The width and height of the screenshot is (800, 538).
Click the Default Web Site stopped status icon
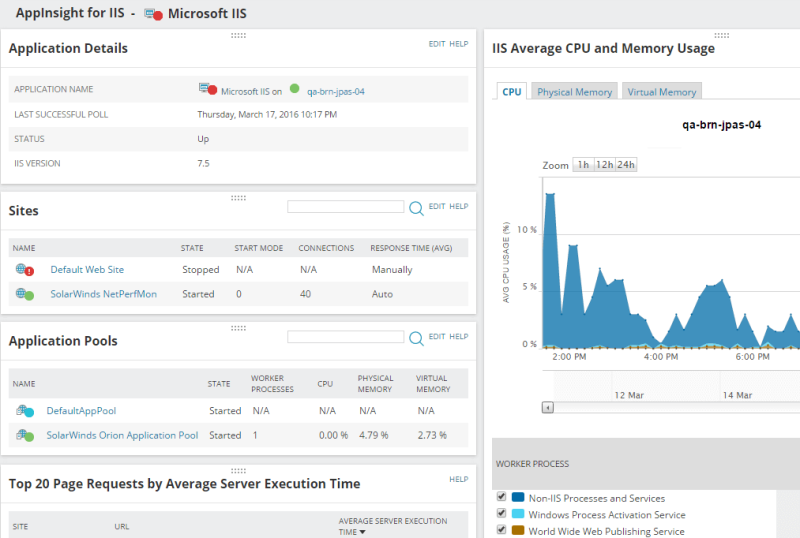(x=24, y=270)
